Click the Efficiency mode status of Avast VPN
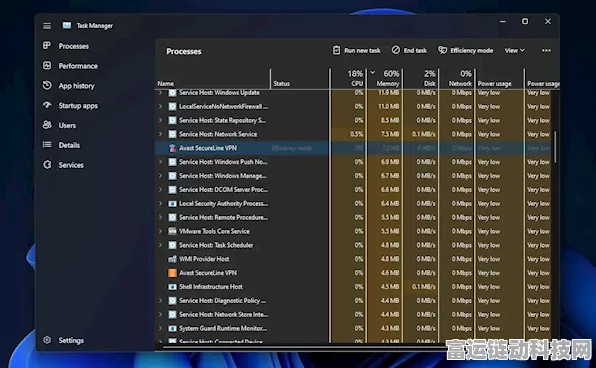Image resolution: width=596 pixels, height=368 pixels. pyautogui.click(x=292, y=148)
